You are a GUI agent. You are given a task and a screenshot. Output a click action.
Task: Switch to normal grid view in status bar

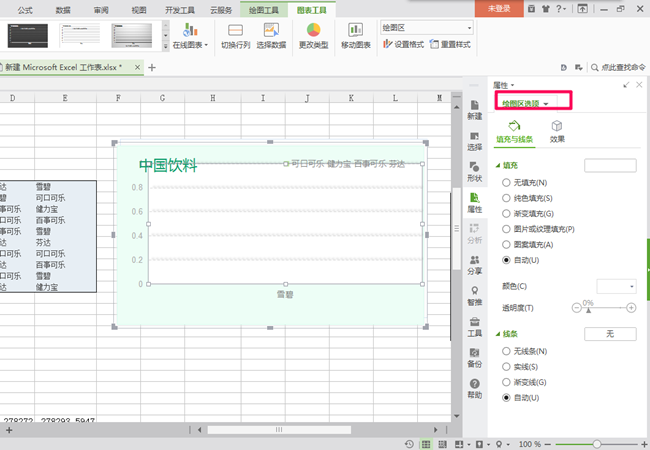click(x=426, y=444)
